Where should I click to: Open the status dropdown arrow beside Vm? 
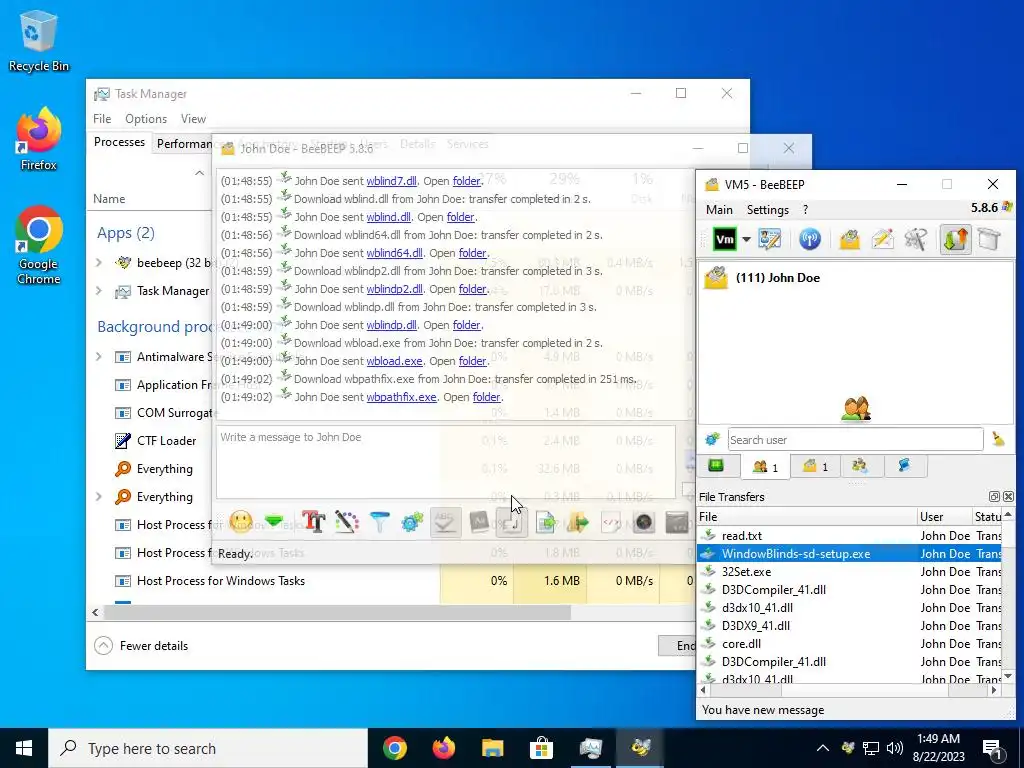pyautogui.click(x=746, y=239)
